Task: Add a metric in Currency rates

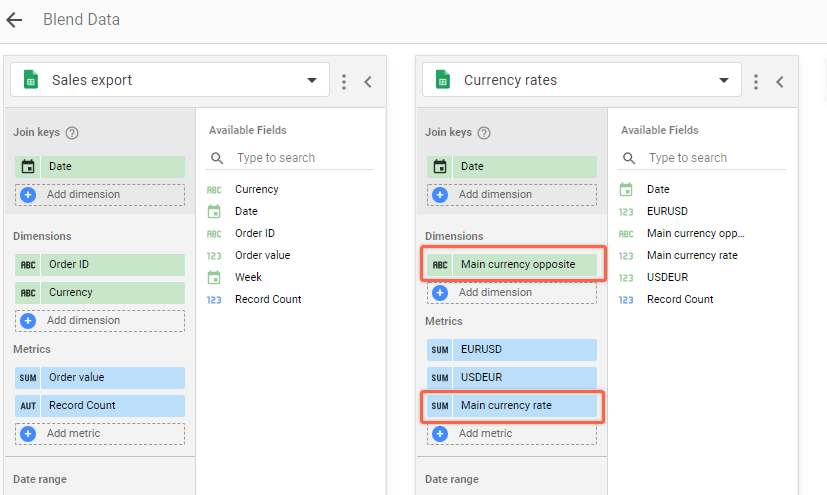Action: pos(512,433)
